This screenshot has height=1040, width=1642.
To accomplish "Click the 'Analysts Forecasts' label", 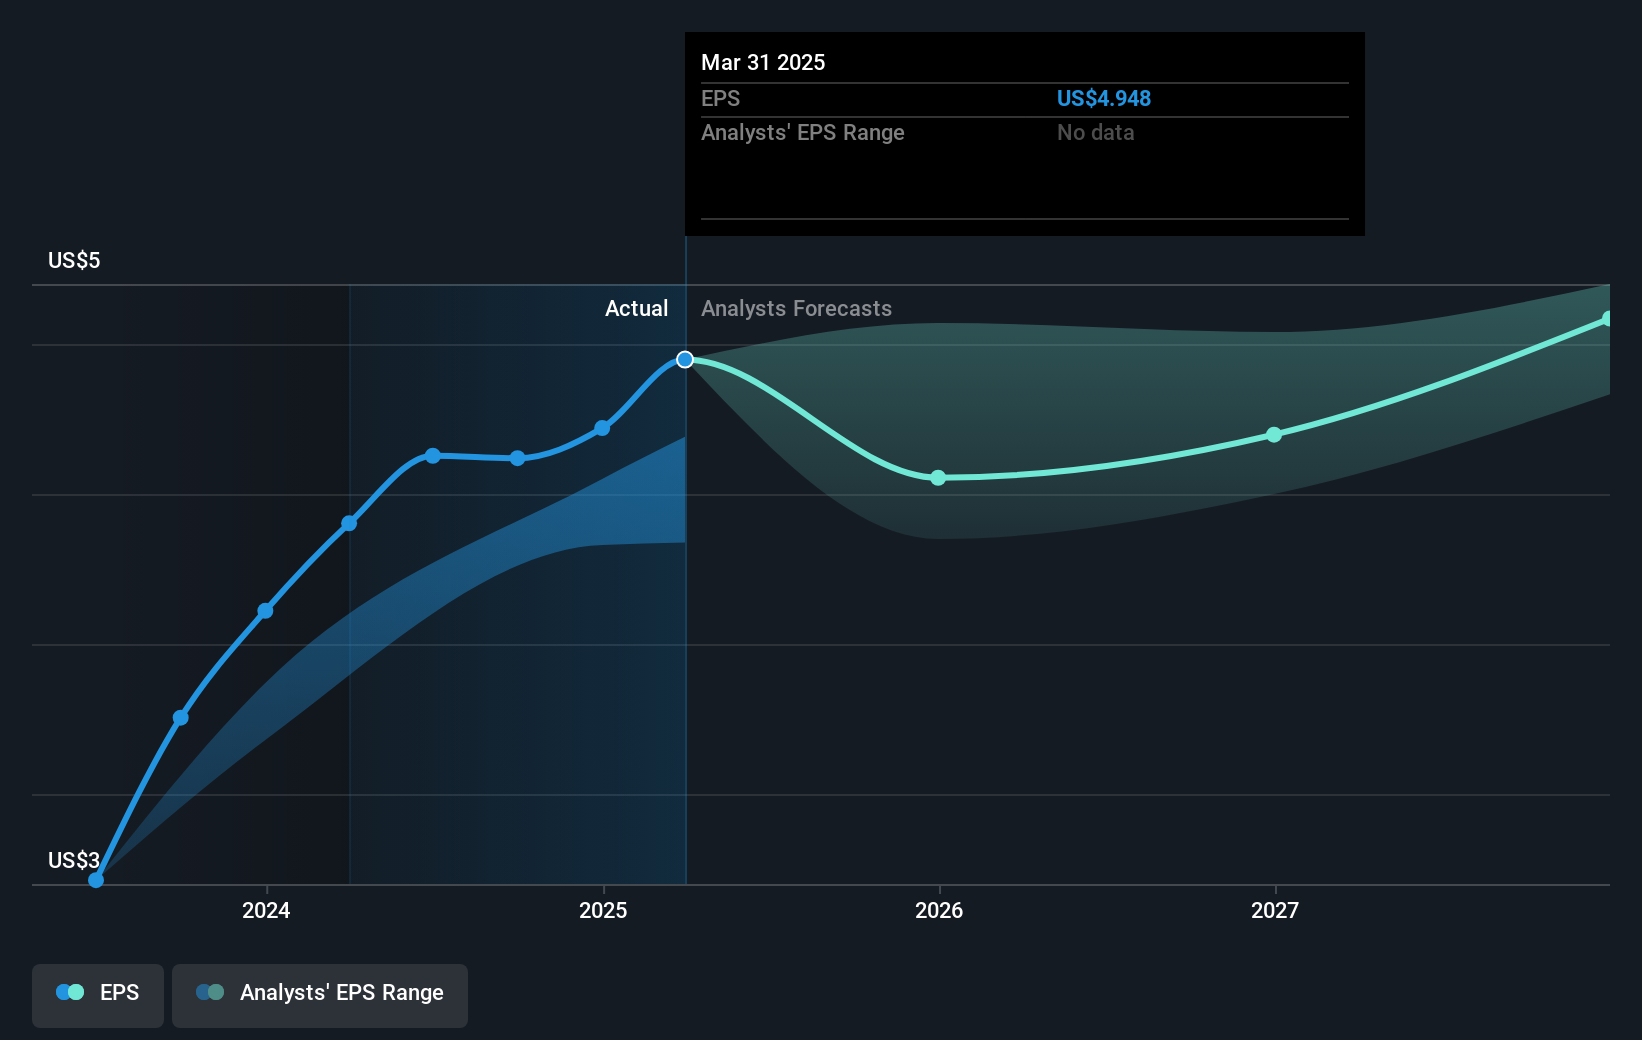I will tap(796, 308).
